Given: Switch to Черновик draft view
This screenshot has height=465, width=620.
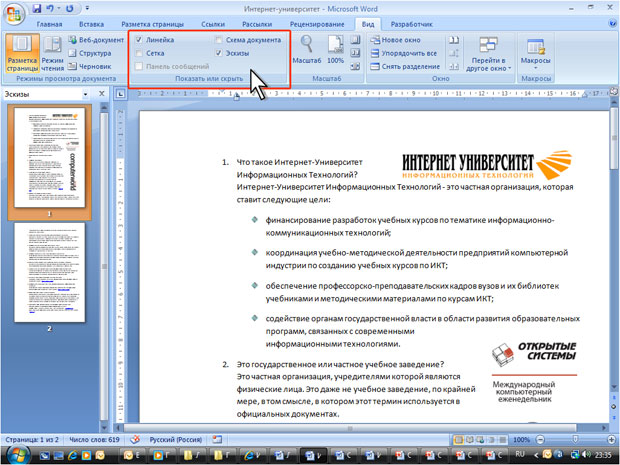Looking at the screenshot, I should [90, 66].
